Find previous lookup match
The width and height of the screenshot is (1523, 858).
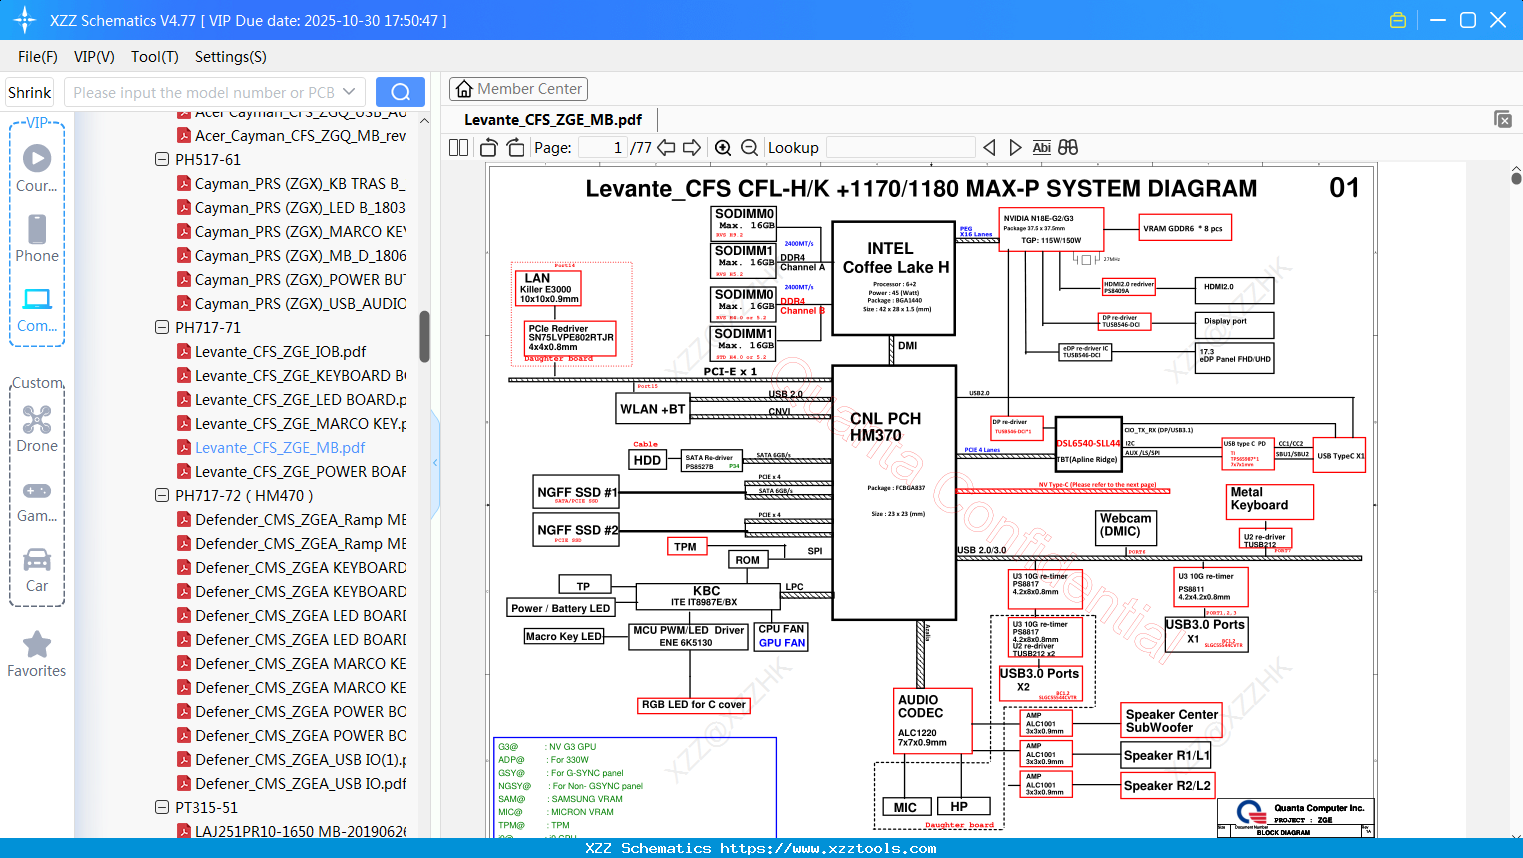click(x=989, y=148)
